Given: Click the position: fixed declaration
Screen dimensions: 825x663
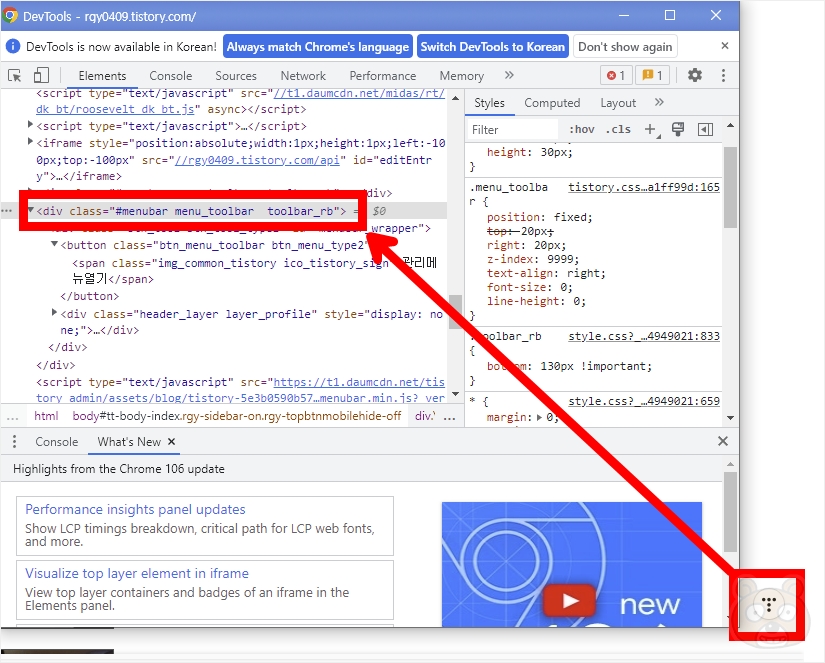Looking at the screenshot, I should click(539, 217).
